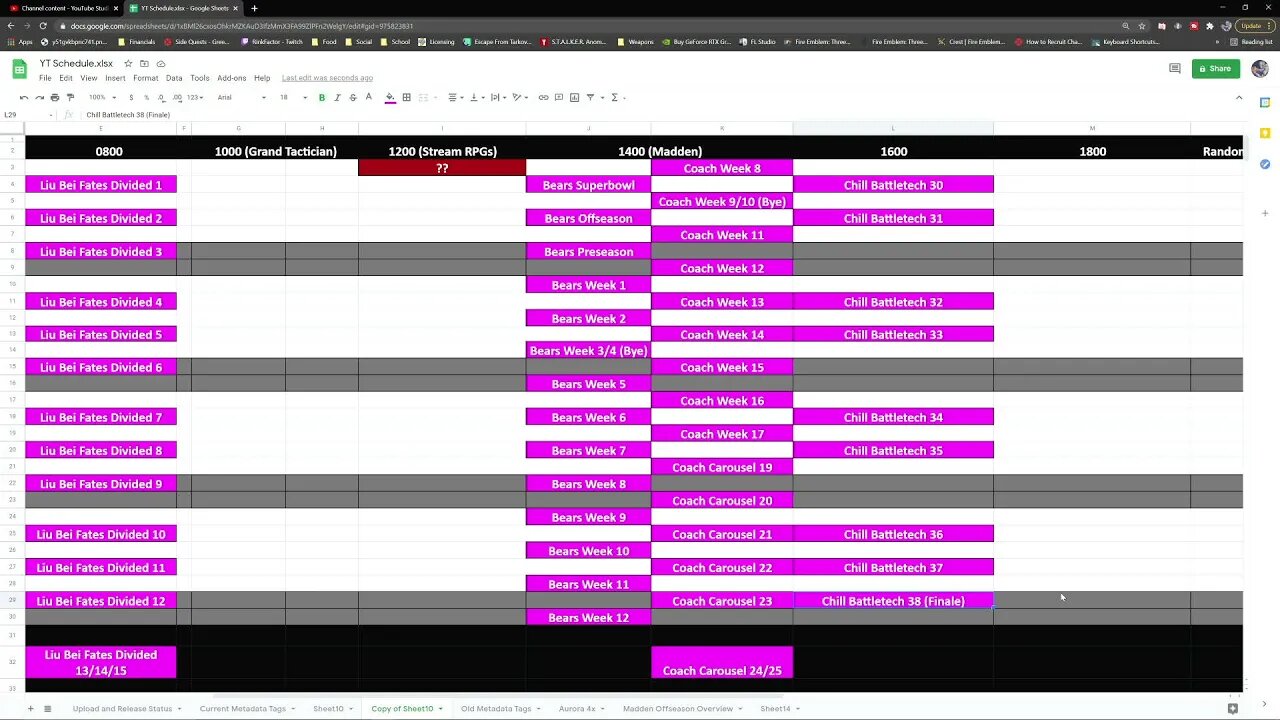Toggle strikethrough formatting
Image resolution: width=1280 pixels, height=720 pixels.
pos(352,97)
